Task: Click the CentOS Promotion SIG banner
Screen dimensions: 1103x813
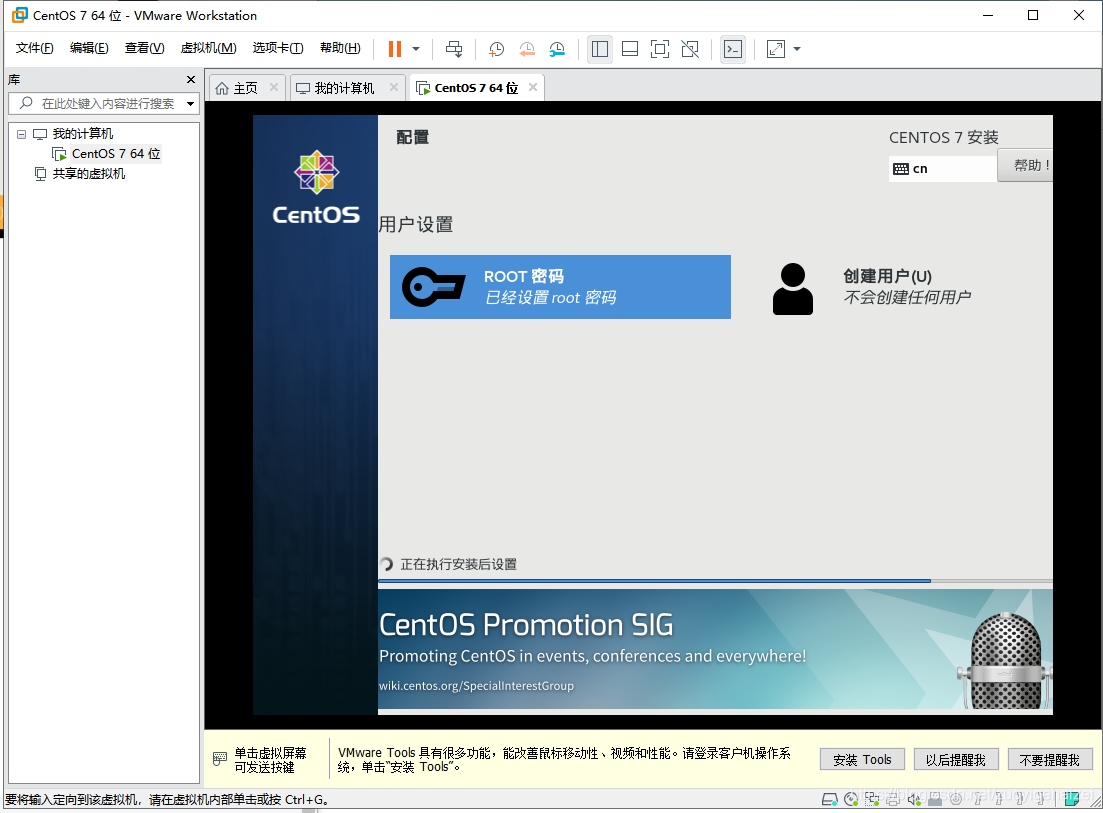Action: pos(715,648)
